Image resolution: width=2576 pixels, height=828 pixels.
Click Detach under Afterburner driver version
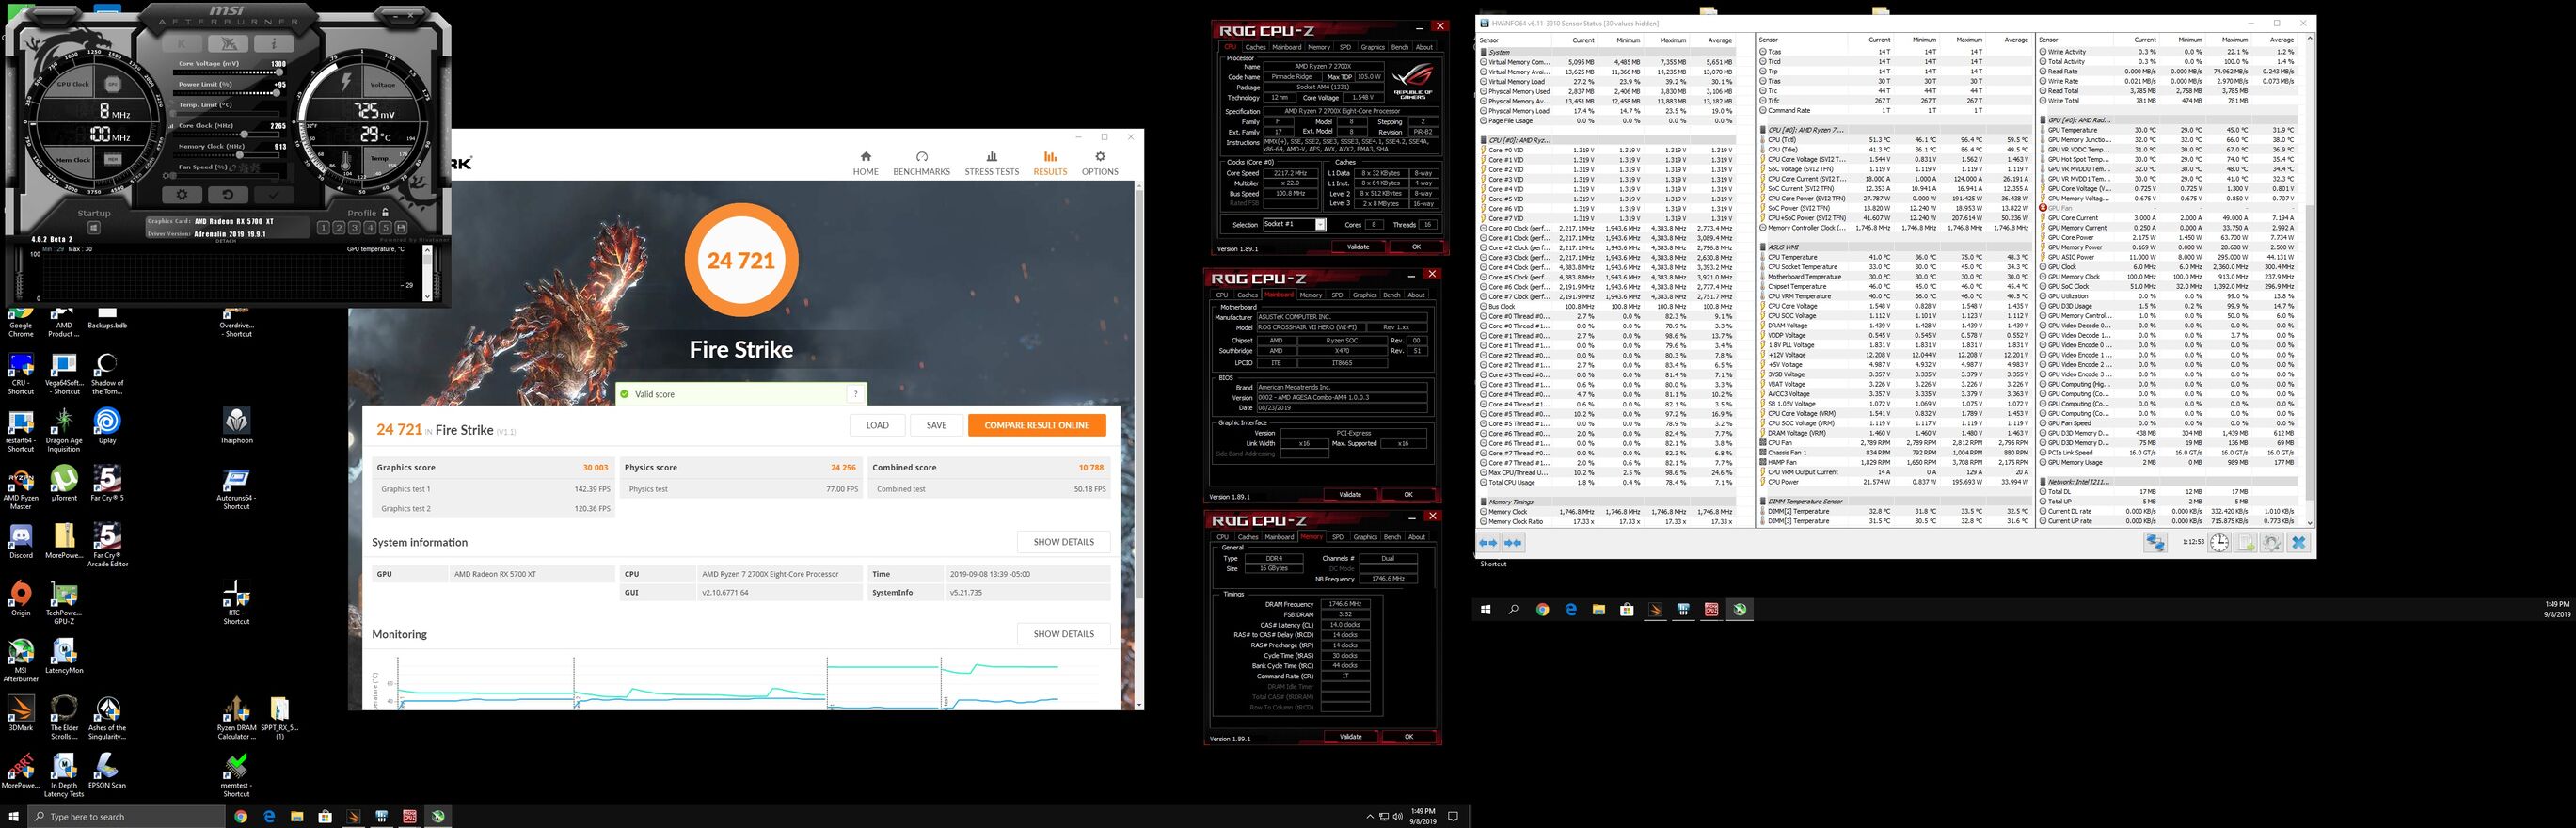226,241
